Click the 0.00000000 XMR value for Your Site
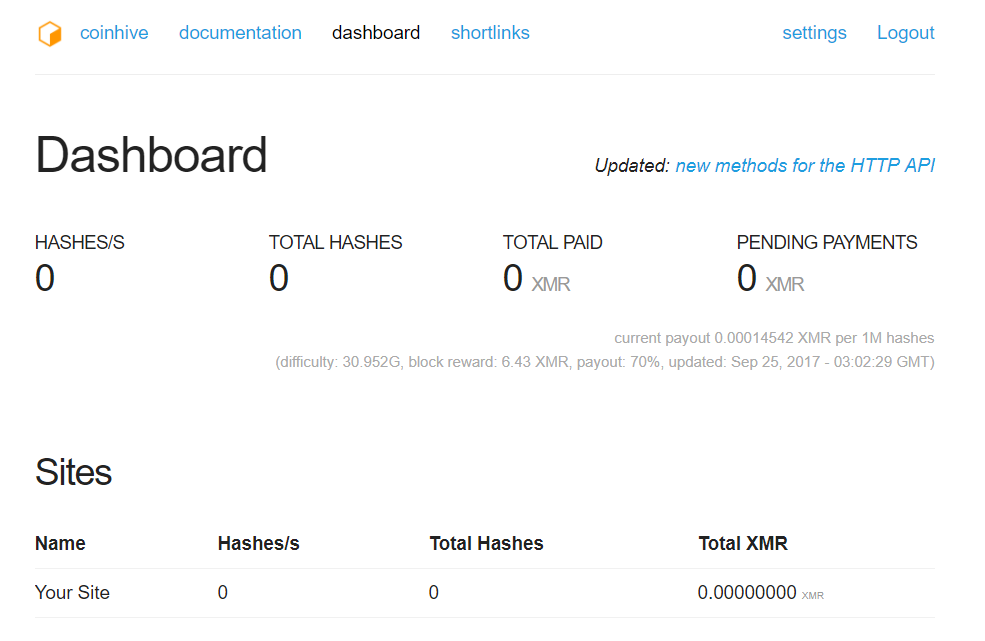Screen dimensions: 985x641 (747, 593)
